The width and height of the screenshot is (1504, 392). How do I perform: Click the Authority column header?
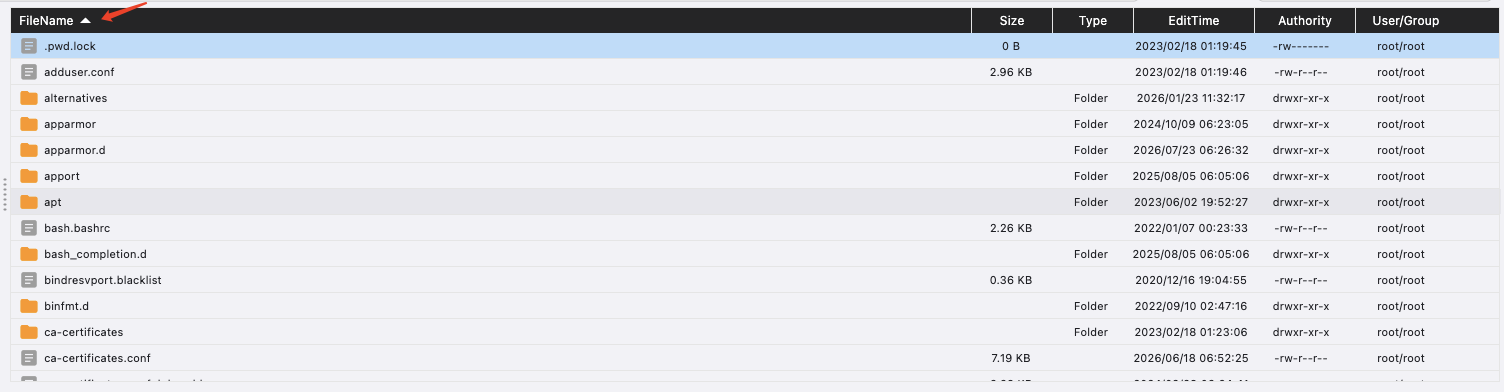tap(1305, 20)
